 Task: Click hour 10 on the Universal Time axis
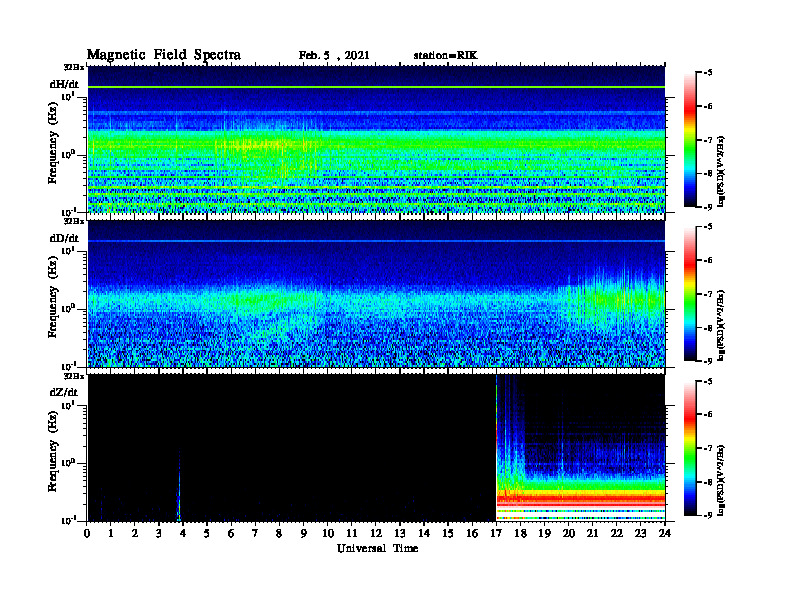(328, 534)
